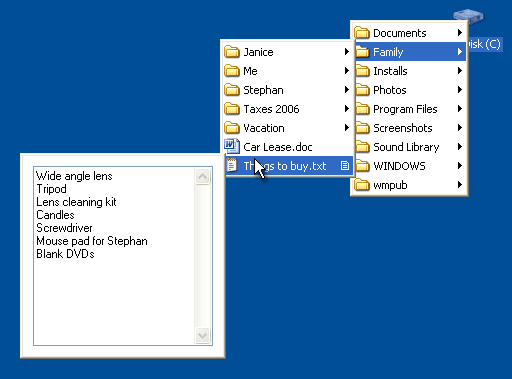Click the Family folder icon
Screen dimensions: 512x379
coord(362,52)
